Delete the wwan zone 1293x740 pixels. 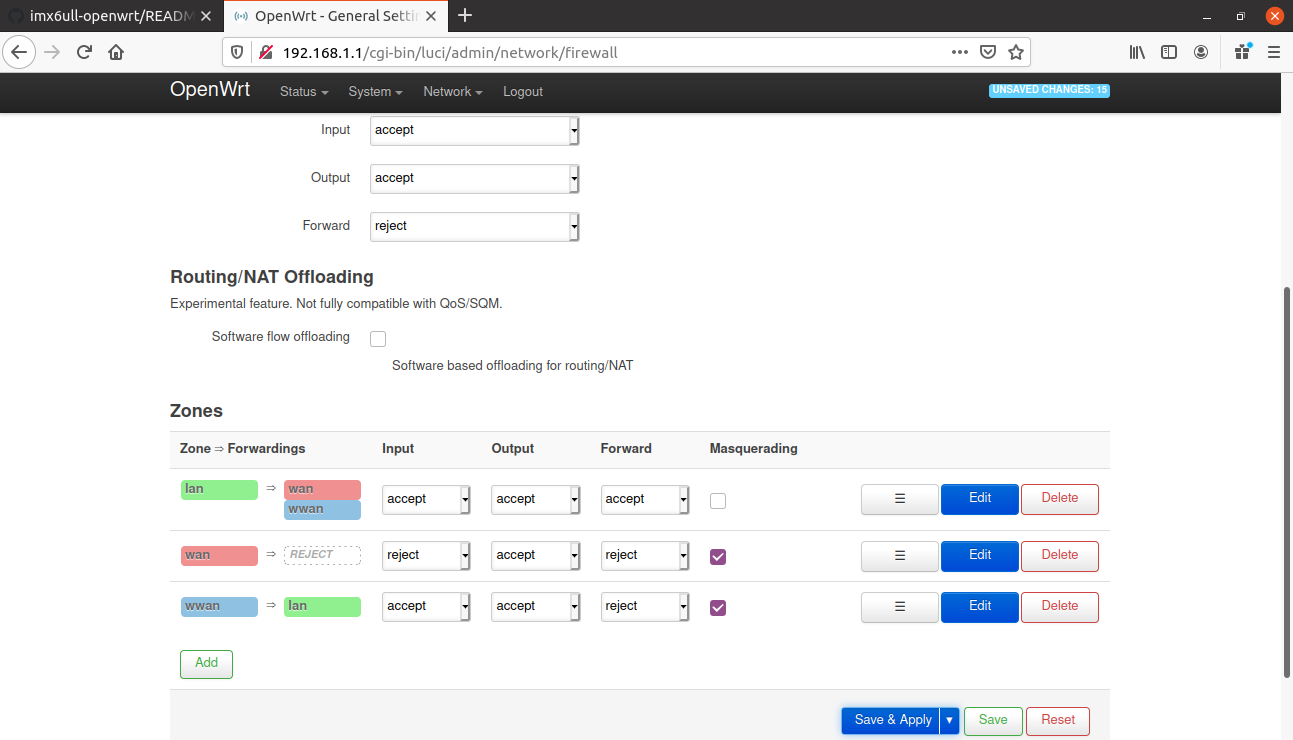(x=1060, y=606)
